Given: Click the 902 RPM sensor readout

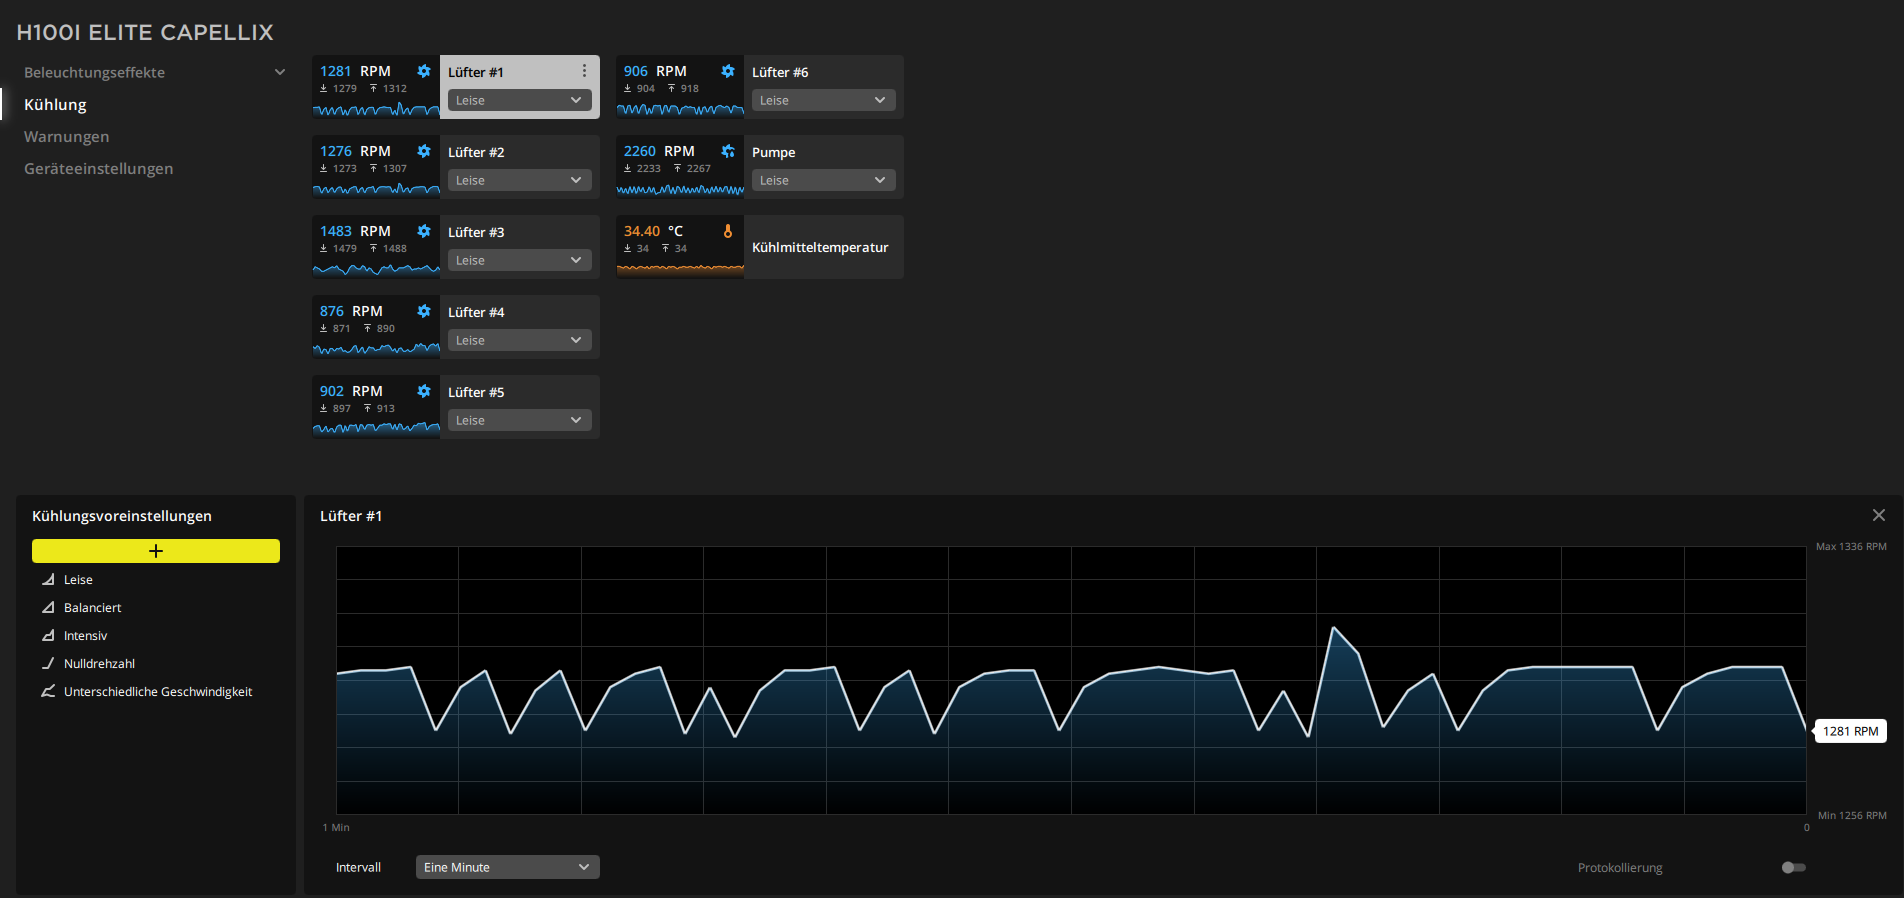Looking at the screenshot, I should [351, 391].
